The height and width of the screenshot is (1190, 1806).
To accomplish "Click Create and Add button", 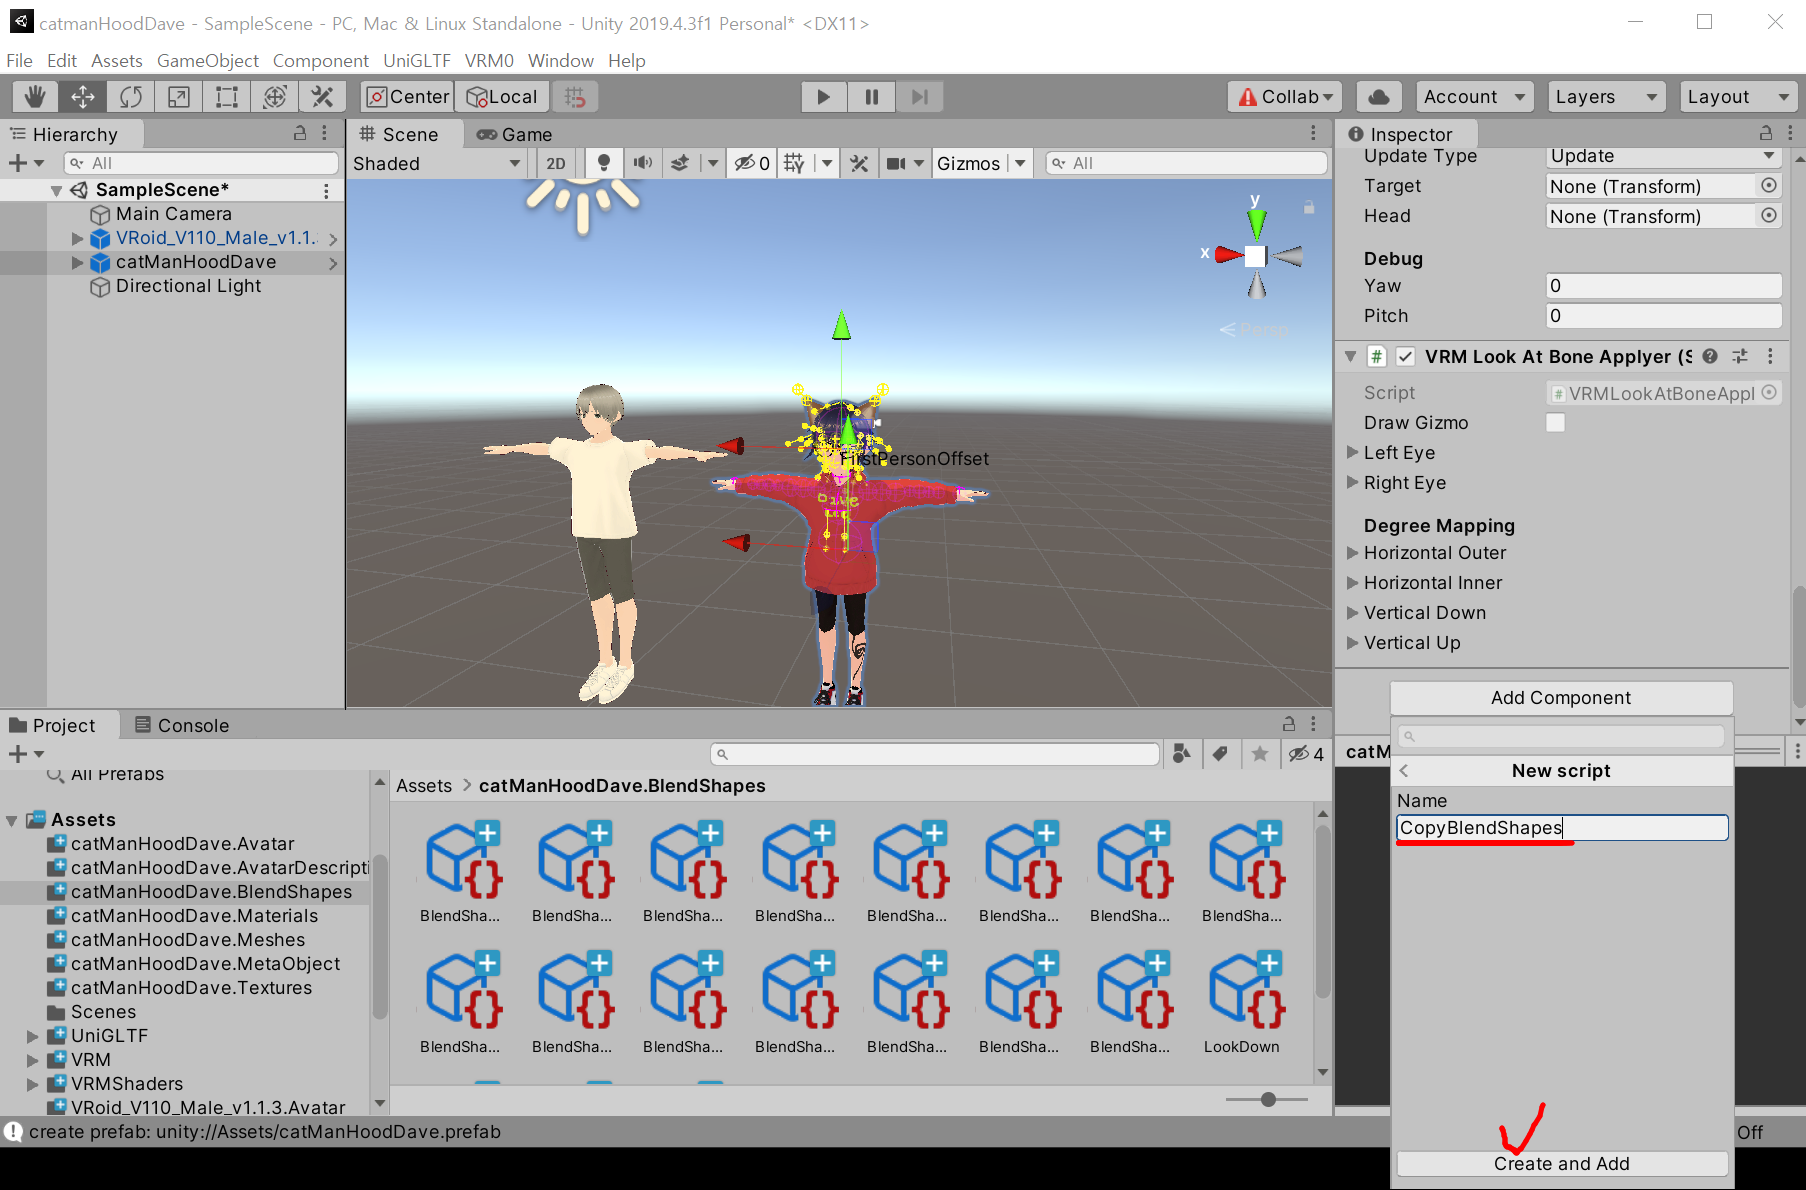I will click(x=1562, y=1163).
